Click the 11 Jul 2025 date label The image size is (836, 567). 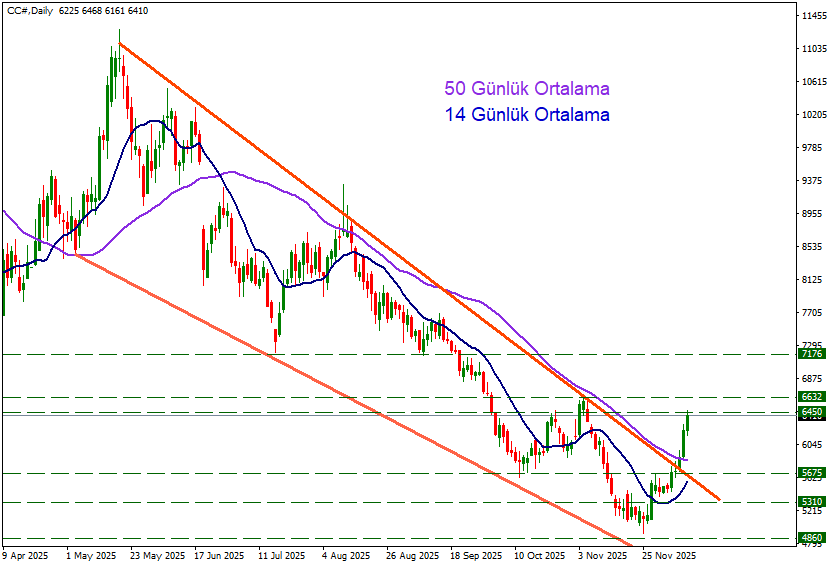click(281, 554)
